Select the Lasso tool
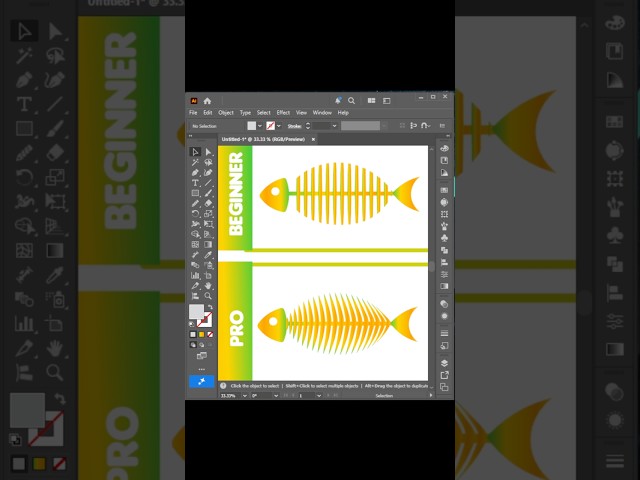Viewport: 640px width, 480px height. coord(208,162)
